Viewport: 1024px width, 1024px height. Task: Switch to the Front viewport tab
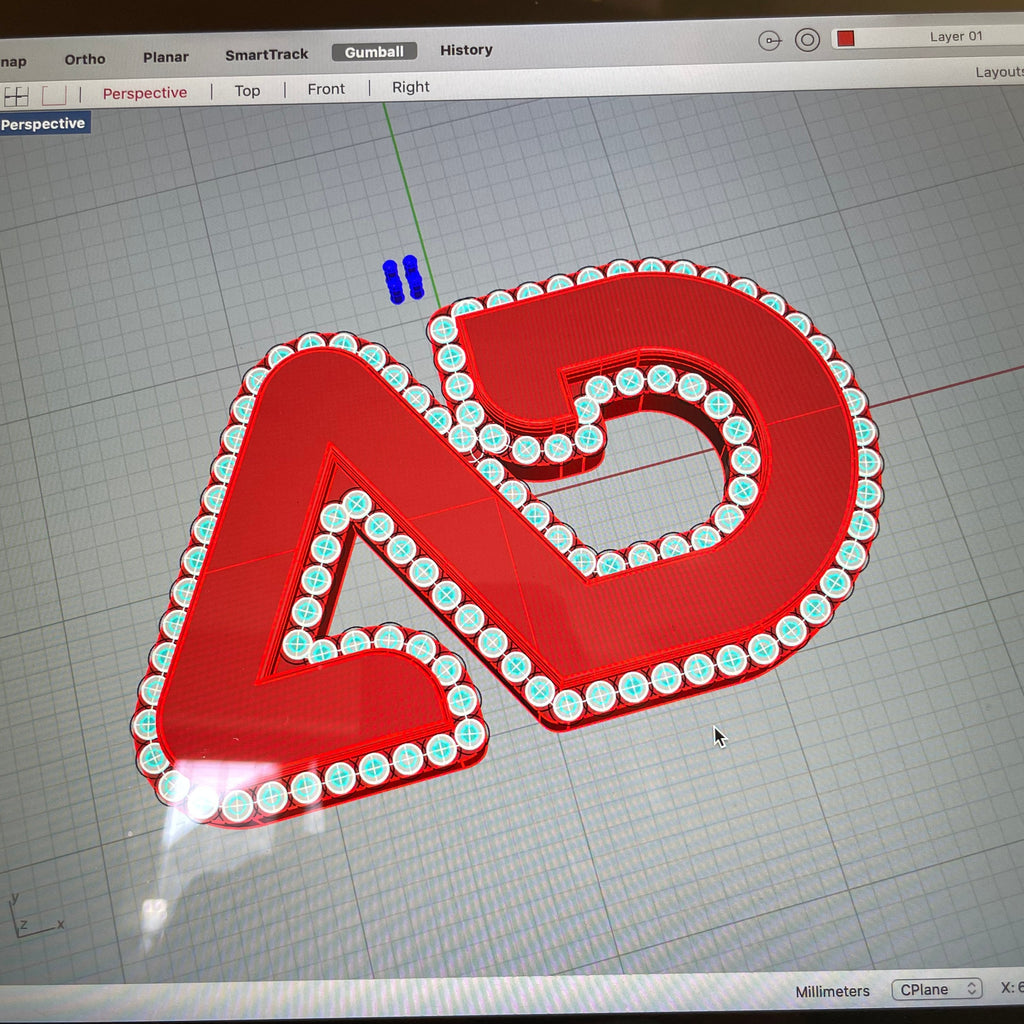[x=326, y=89]
